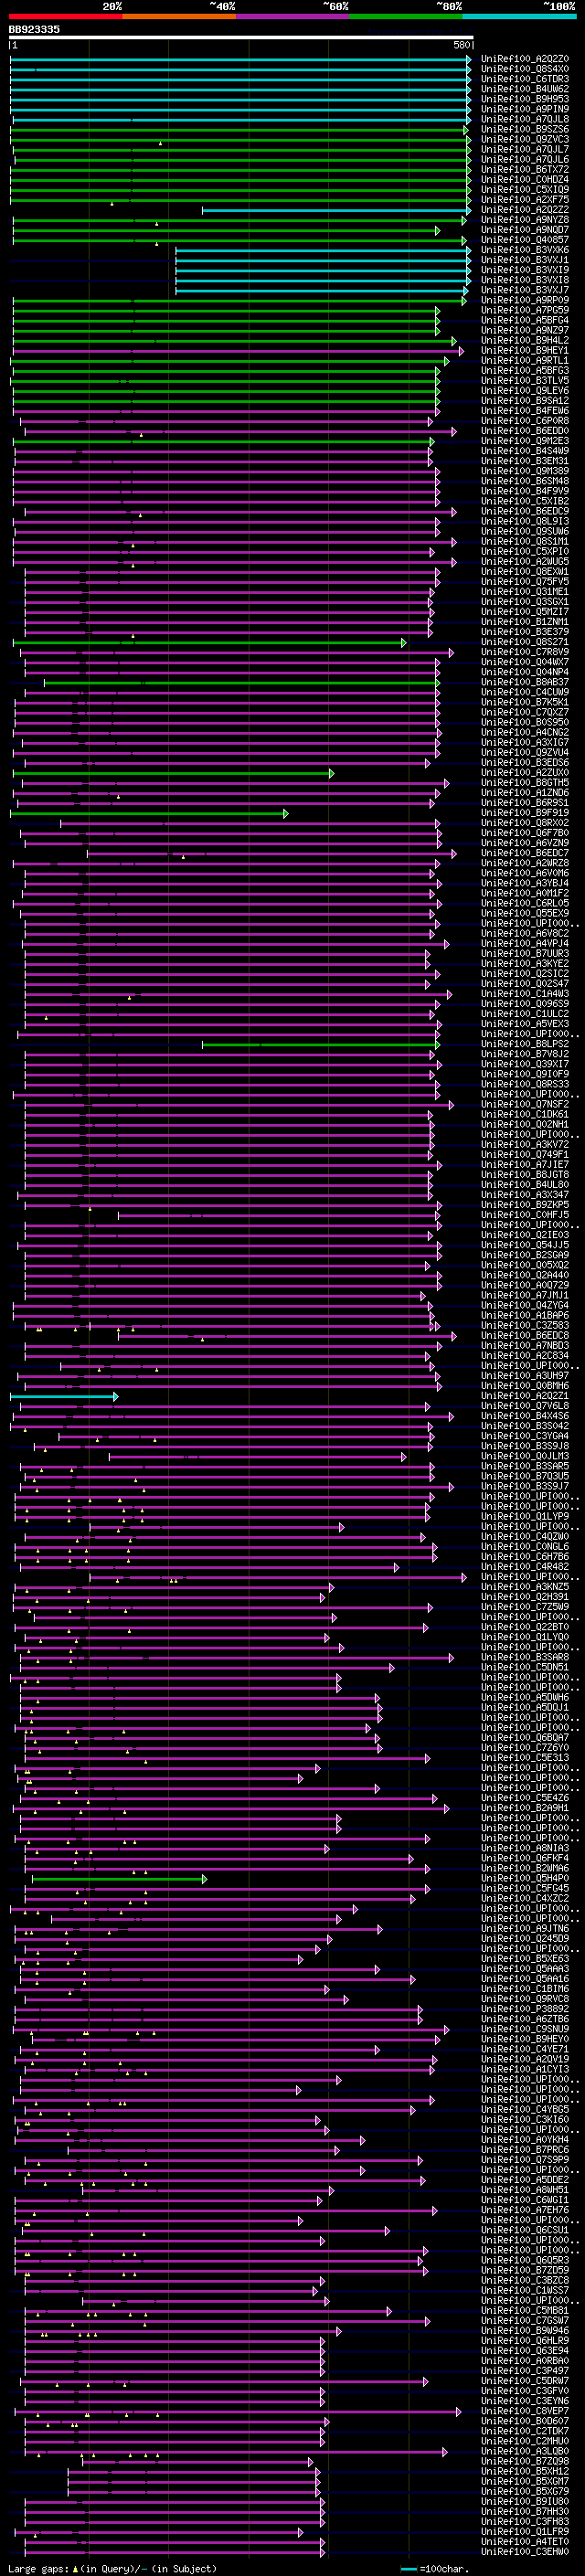
Task: Click the short green bar of UniRef100_A2ZUX0
Action: pos(173,773)
